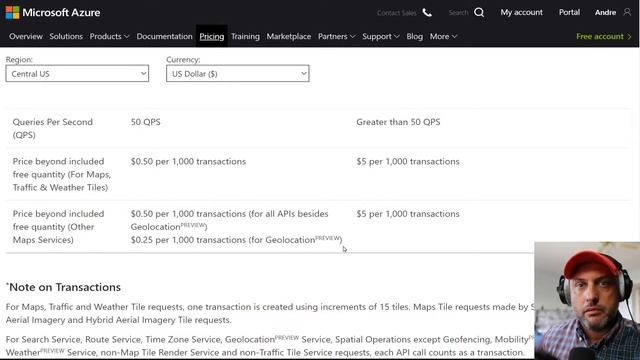The width and height of the screenshot is (640, 360).
Task: Select the Pricing tab
Action: [212, 36]
